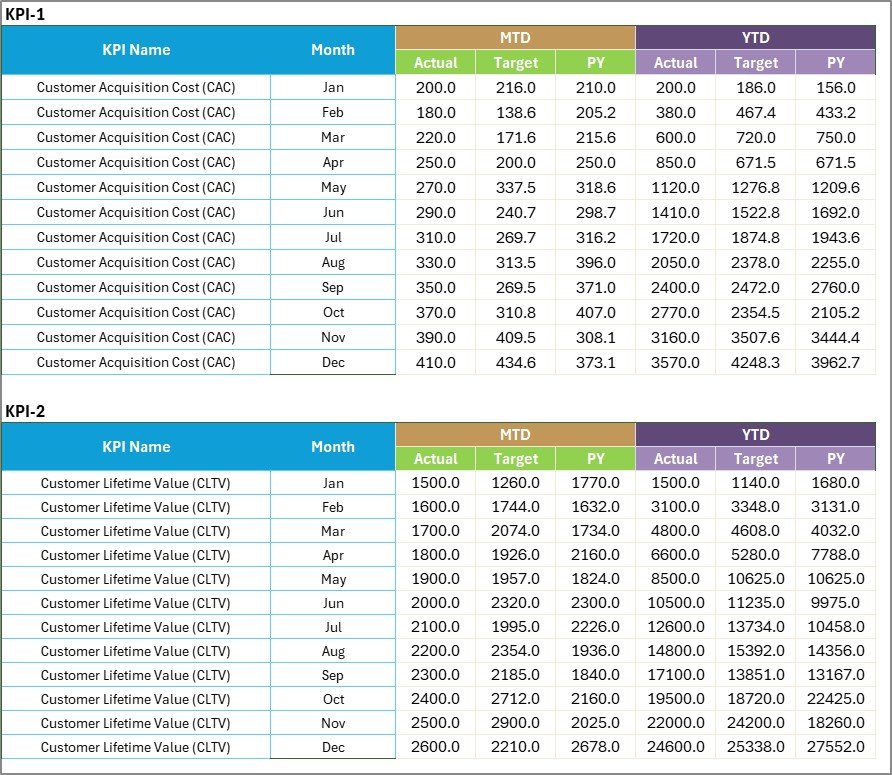Screen dimensions: 892x775
Task: Click the YTD header of the CAC table
Action: 756,36
